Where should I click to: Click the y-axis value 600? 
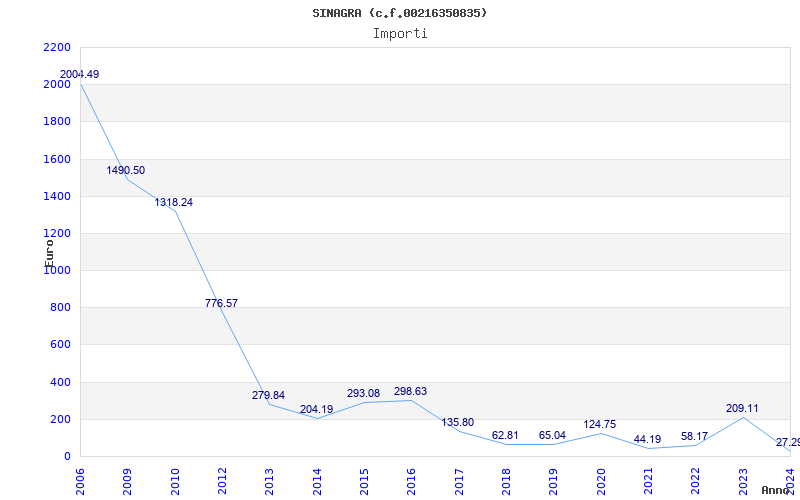(60, 345)
